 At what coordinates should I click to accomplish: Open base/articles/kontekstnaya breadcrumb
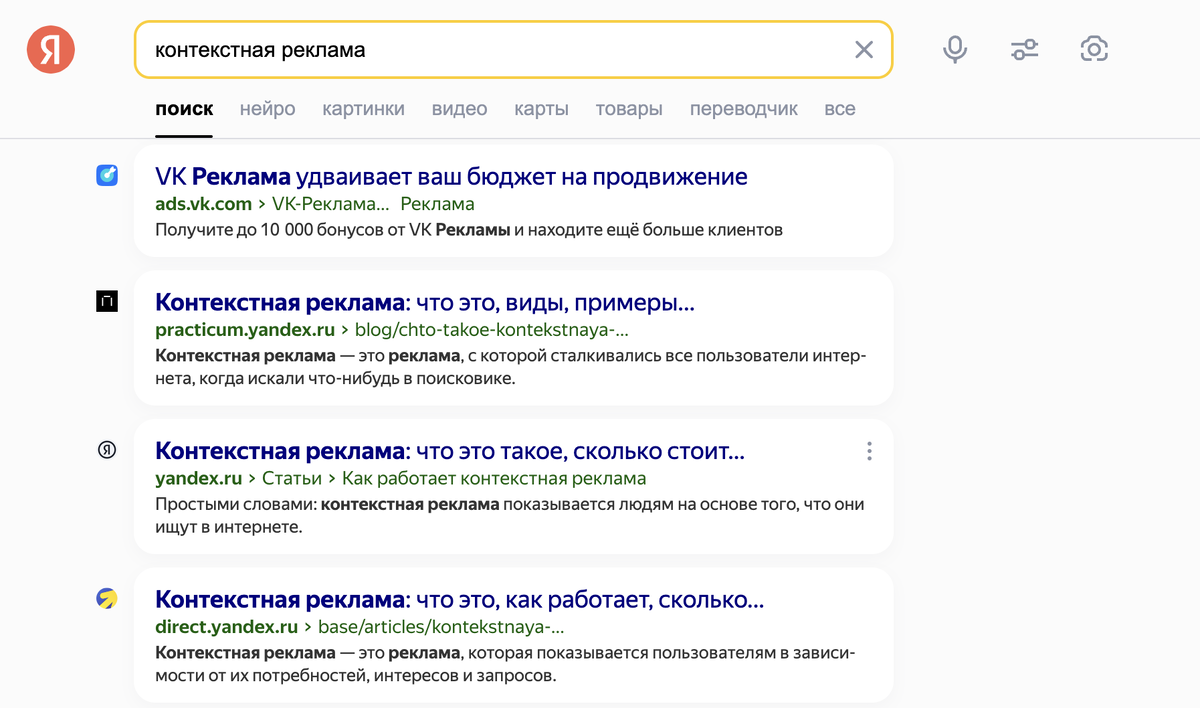(441, 627)
